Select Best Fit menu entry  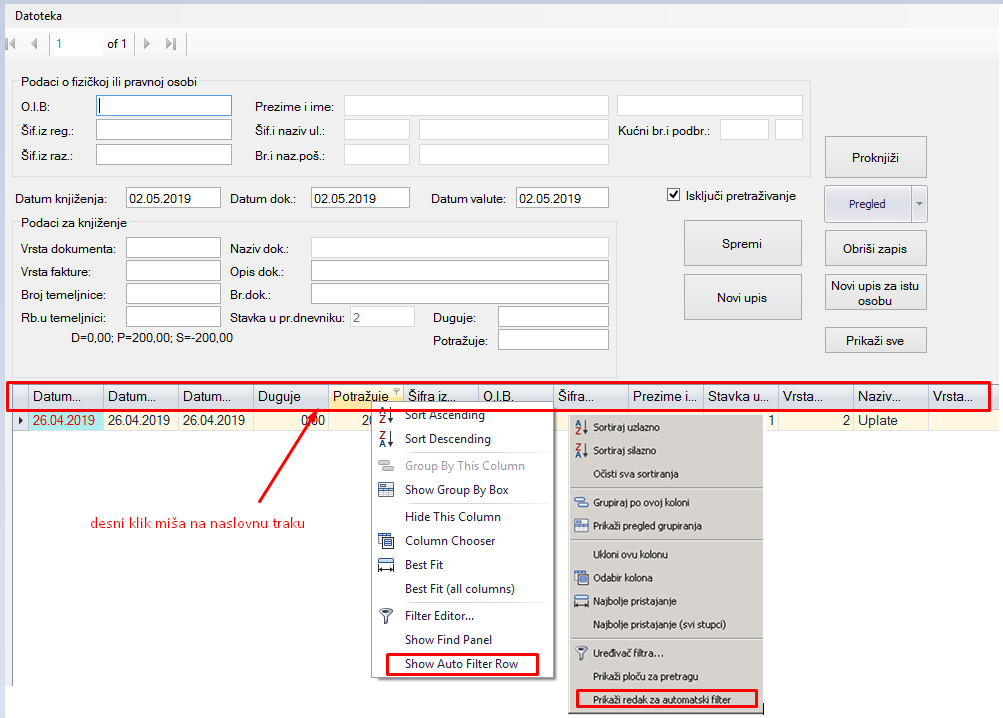click(x=423, y=565)
